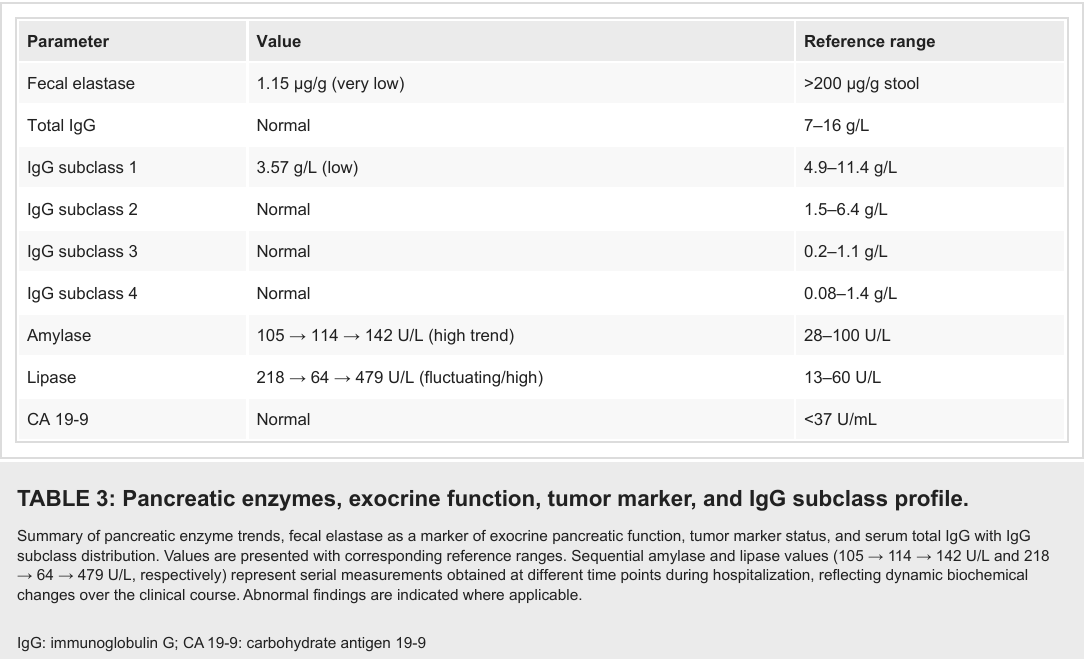Click the IgG abbreviation footnote text
Screen dimensions: 1086x659
(222, 643)
